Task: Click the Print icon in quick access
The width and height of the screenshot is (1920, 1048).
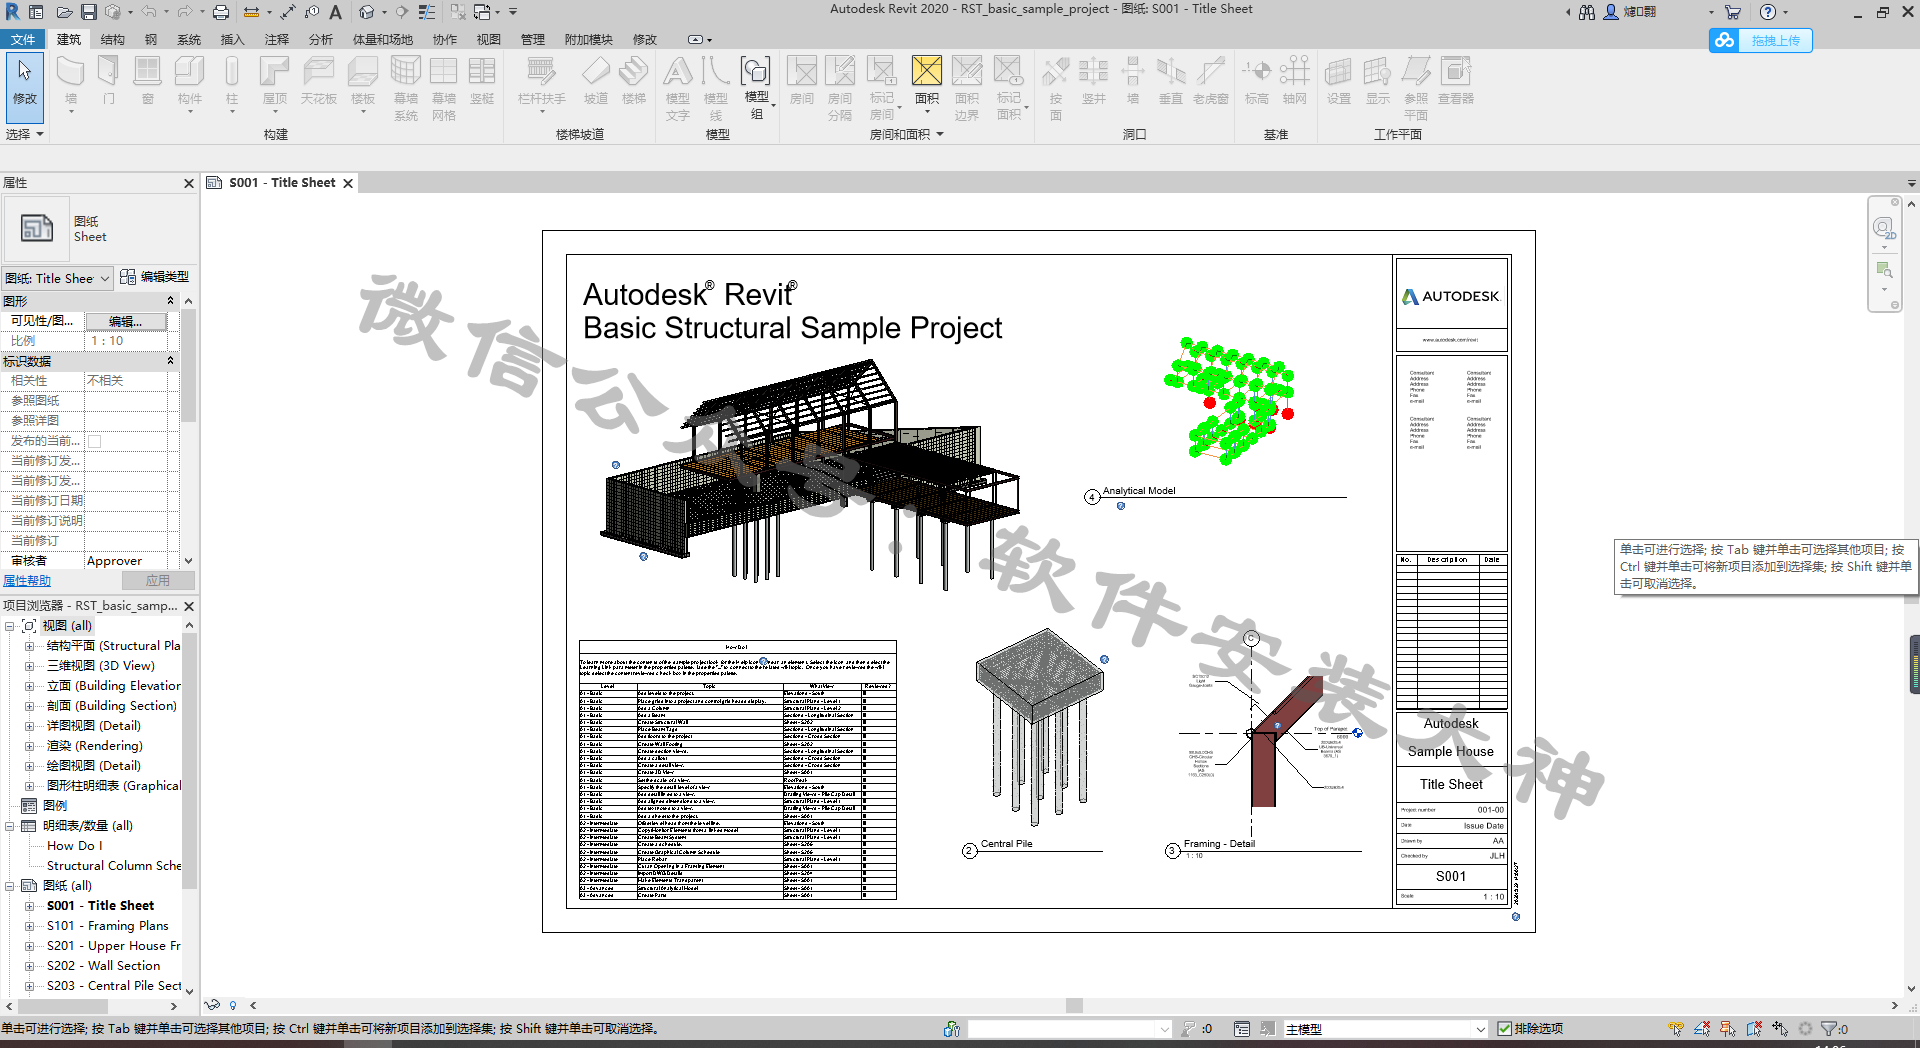Action: point(221,12)
